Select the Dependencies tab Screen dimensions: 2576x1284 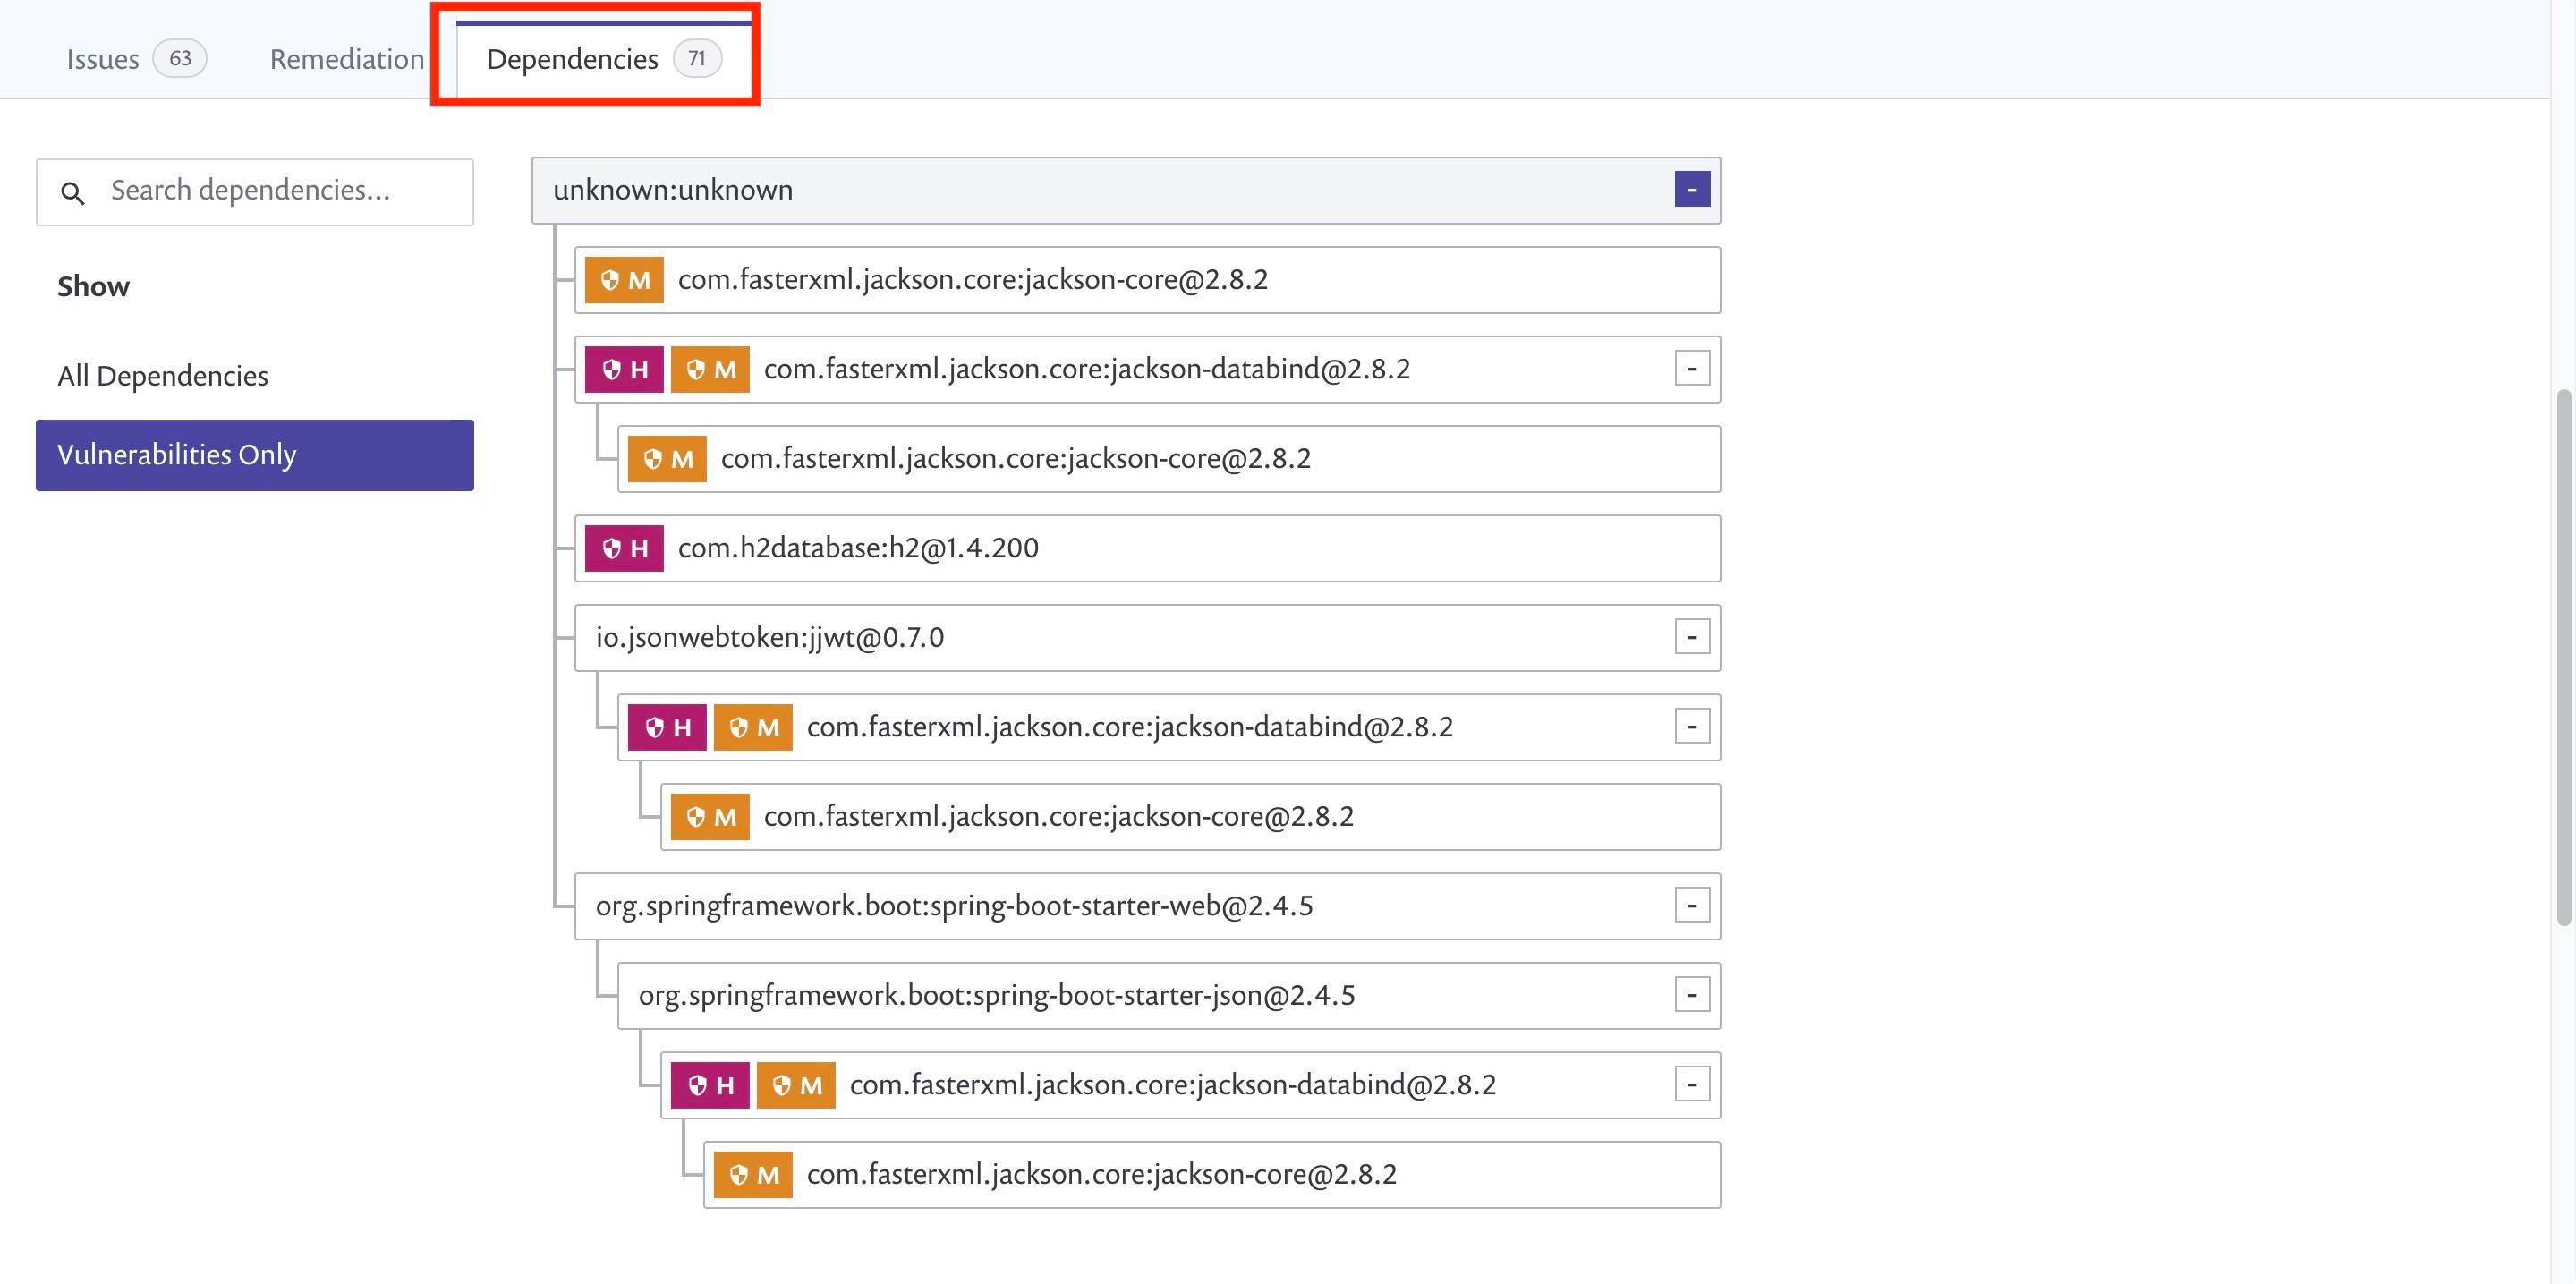tap(603, 59)
